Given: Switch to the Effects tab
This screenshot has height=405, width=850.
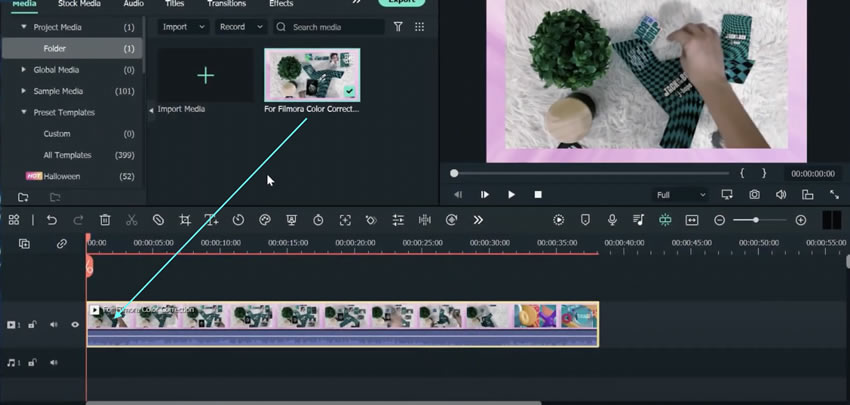Looking at the screenshot, I should (x=281, y=4).
